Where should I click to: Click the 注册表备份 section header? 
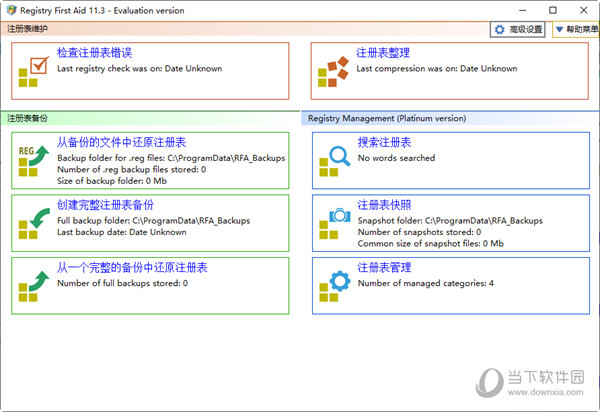pos(28,118)
